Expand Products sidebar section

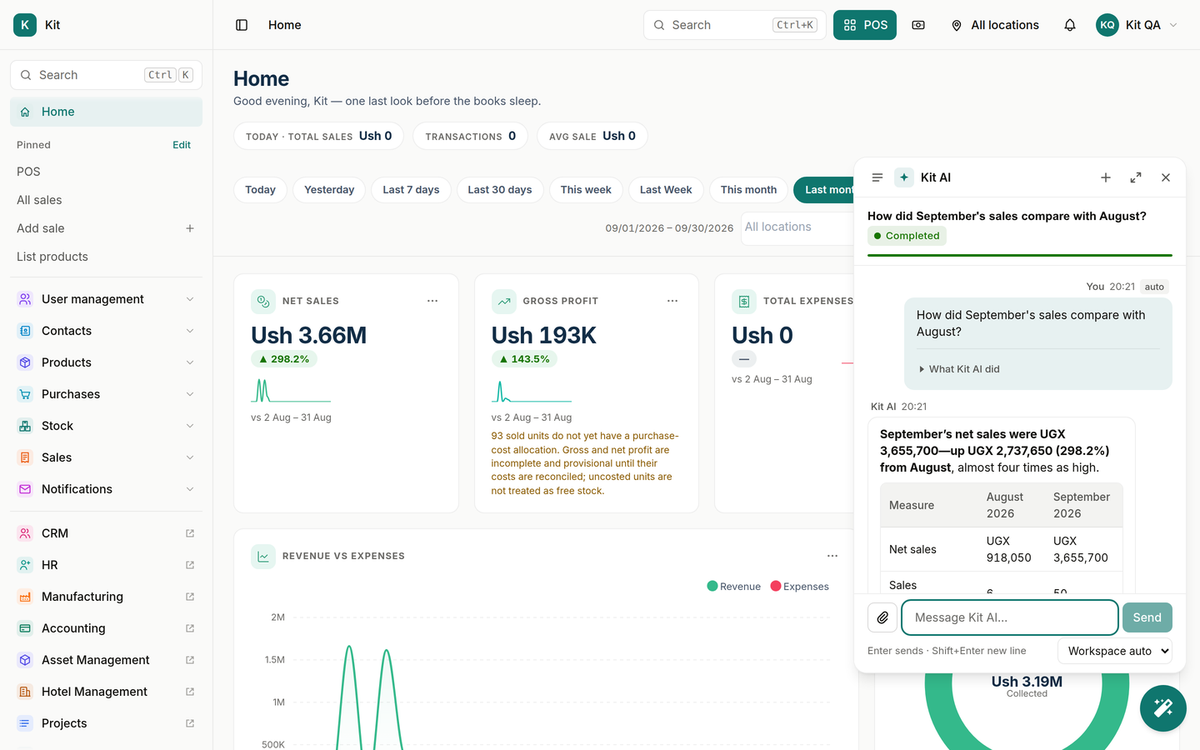(106, 362)
